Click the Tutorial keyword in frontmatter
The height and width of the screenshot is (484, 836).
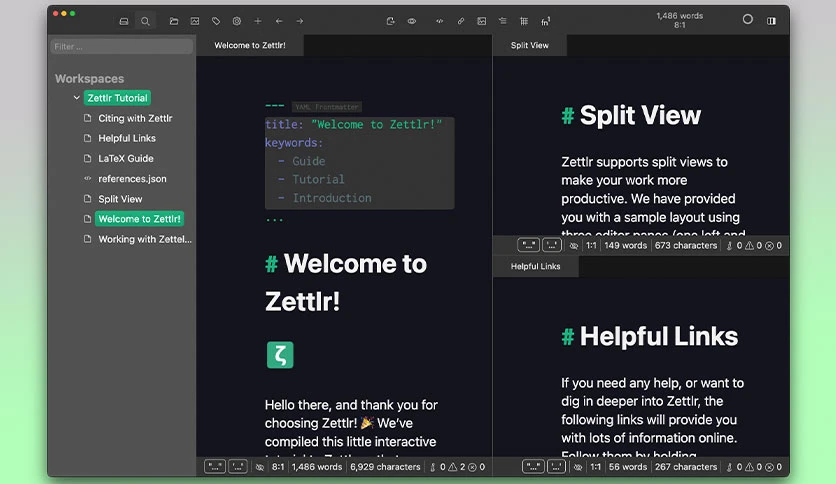coord(318,180)
